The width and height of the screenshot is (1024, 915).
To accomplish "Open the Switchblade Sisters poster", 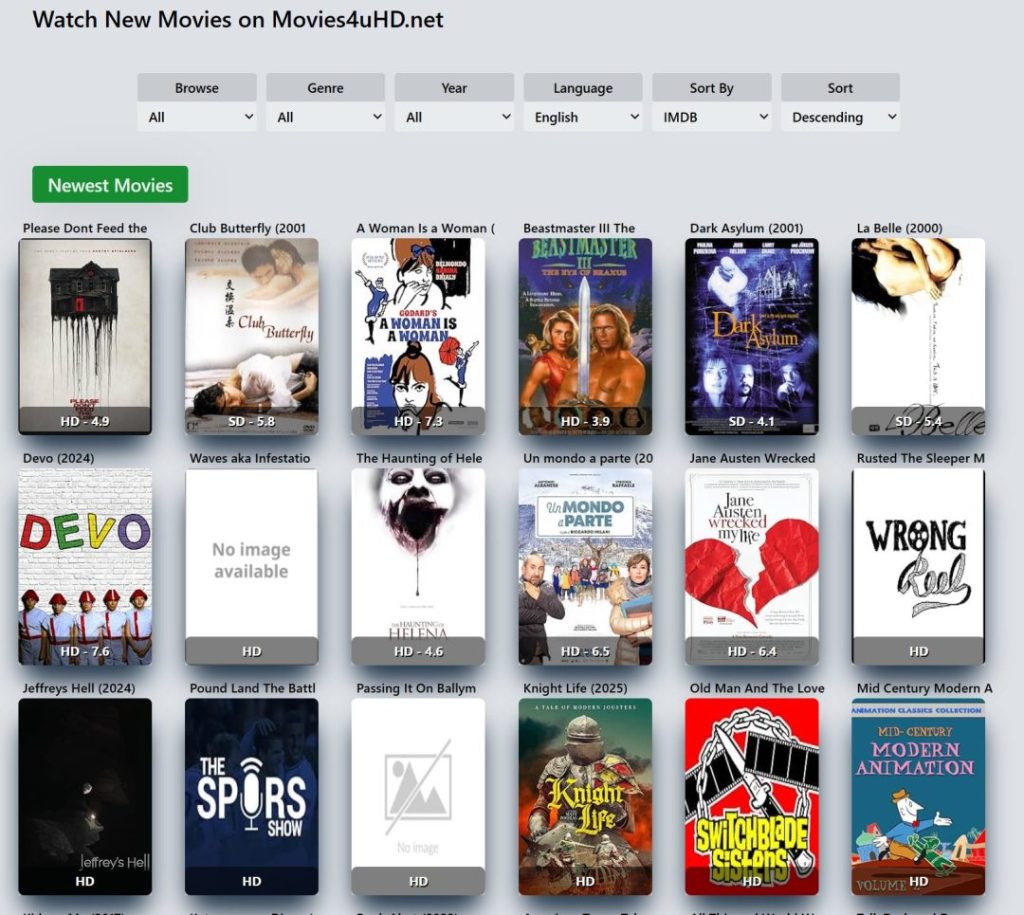I will [x=752, y=797].
